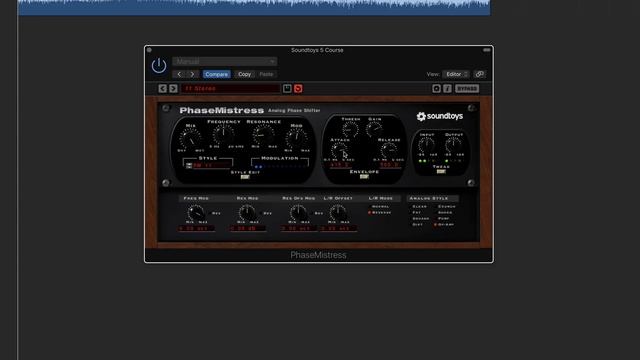
Task: Click the Attack knob
Action: pyautogui.click(x=339, y=151)
